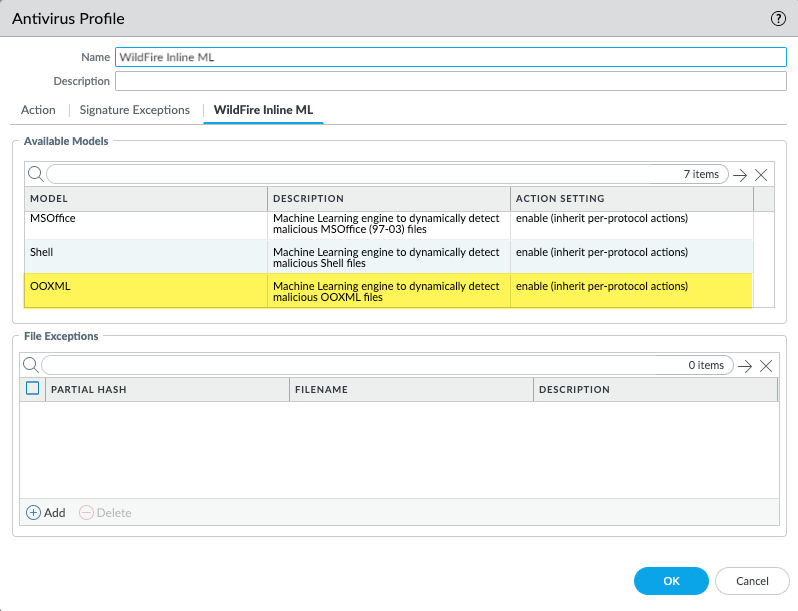Focus the Name field with WildFire Inline ML
Viewport: 798px width, 611px height.
pos(450,57)
